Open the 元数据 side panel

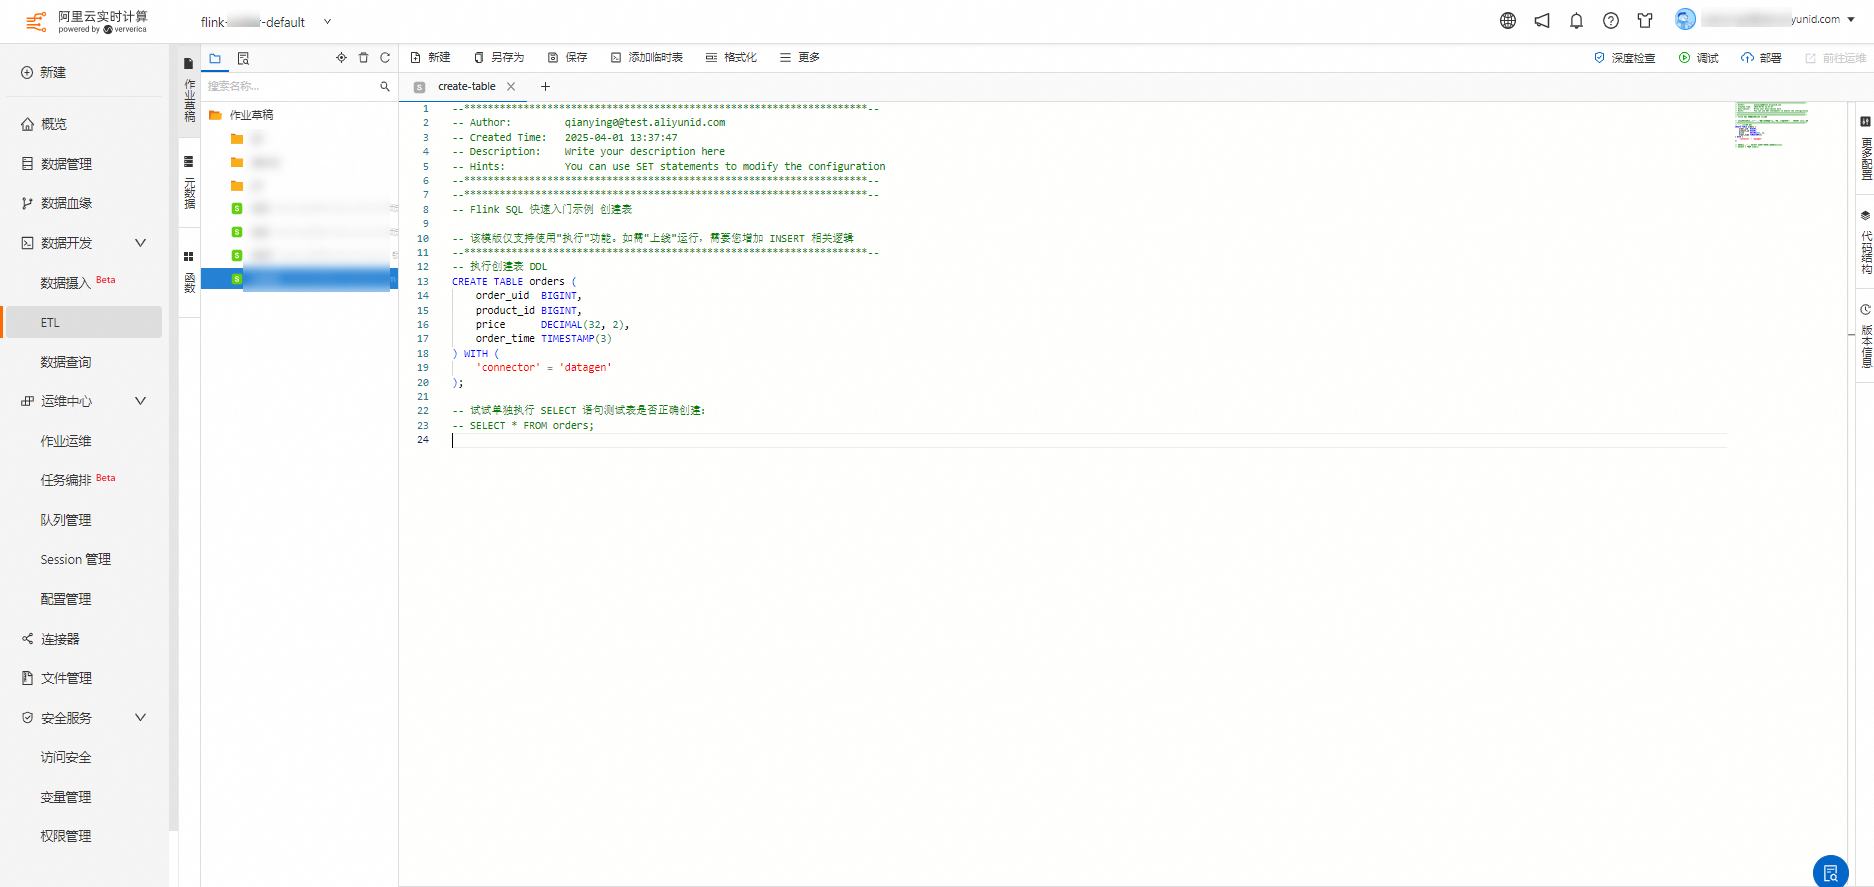189,183
